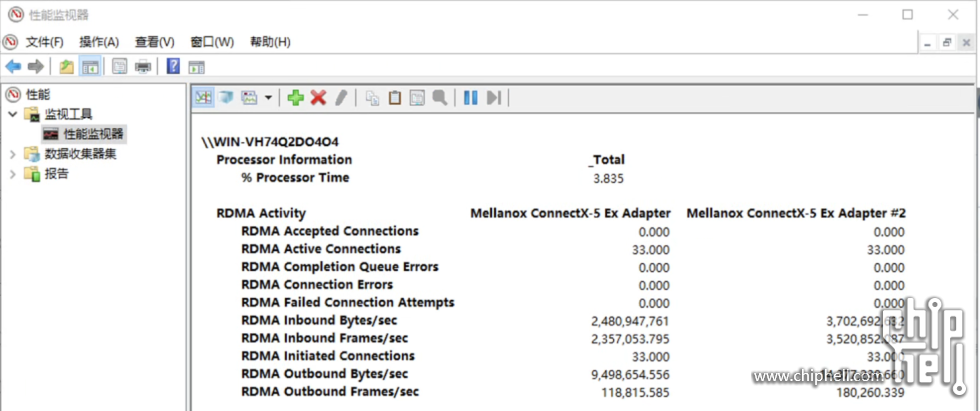Click \\WIN-VH74Q2DO4O4 computer name

(x=270, y=142)
